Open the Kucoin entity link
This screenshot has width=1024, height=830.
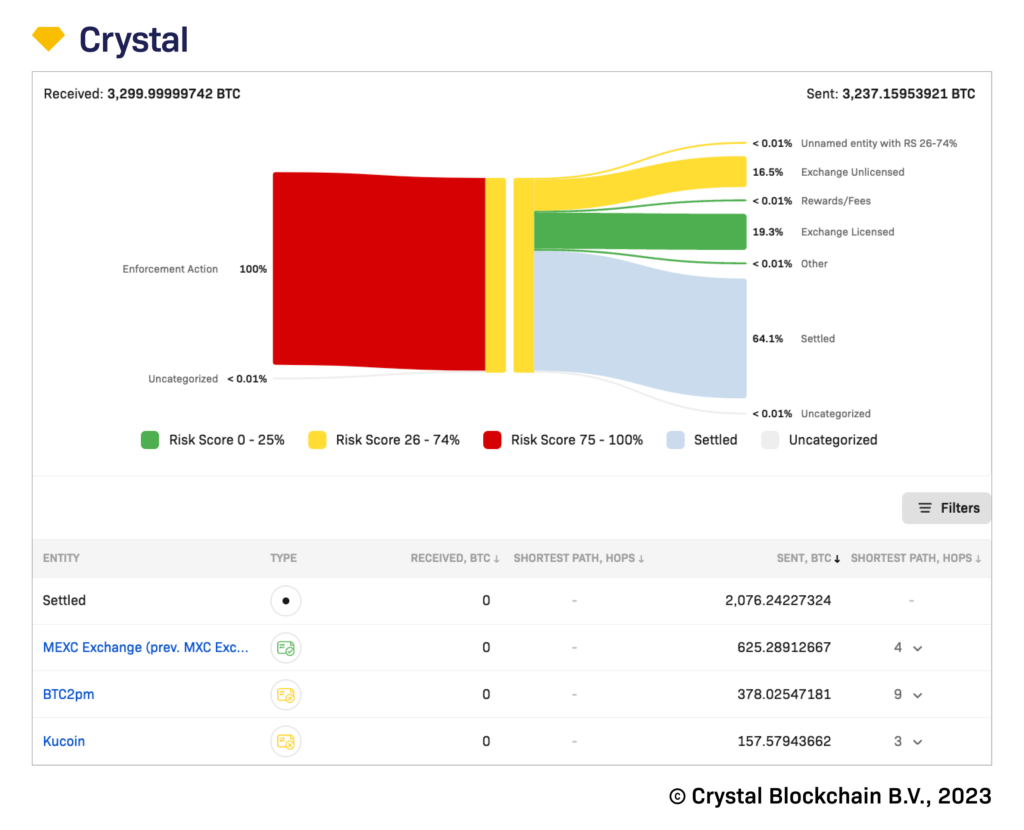64,742
